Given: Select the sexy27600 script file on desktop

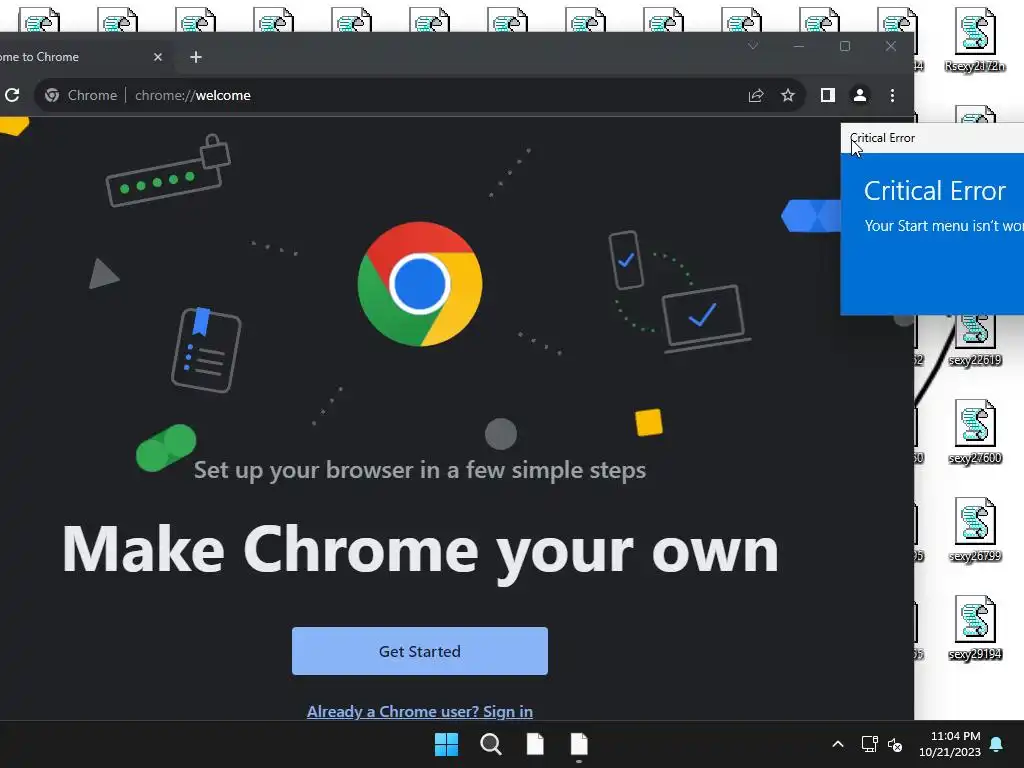Looking at the screenshot, I should click(x=975, y=432).
